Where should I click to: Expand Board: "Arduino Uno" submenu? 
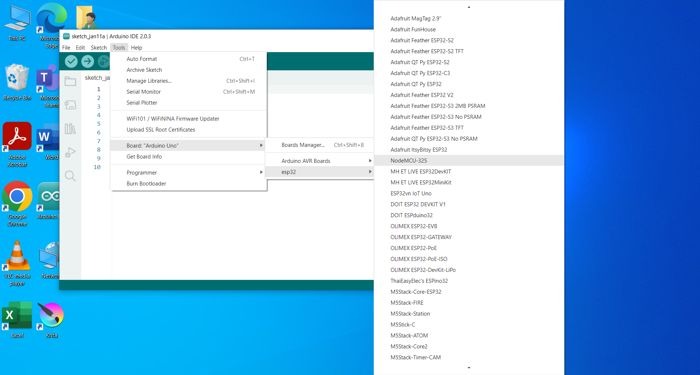pos(189,146)
